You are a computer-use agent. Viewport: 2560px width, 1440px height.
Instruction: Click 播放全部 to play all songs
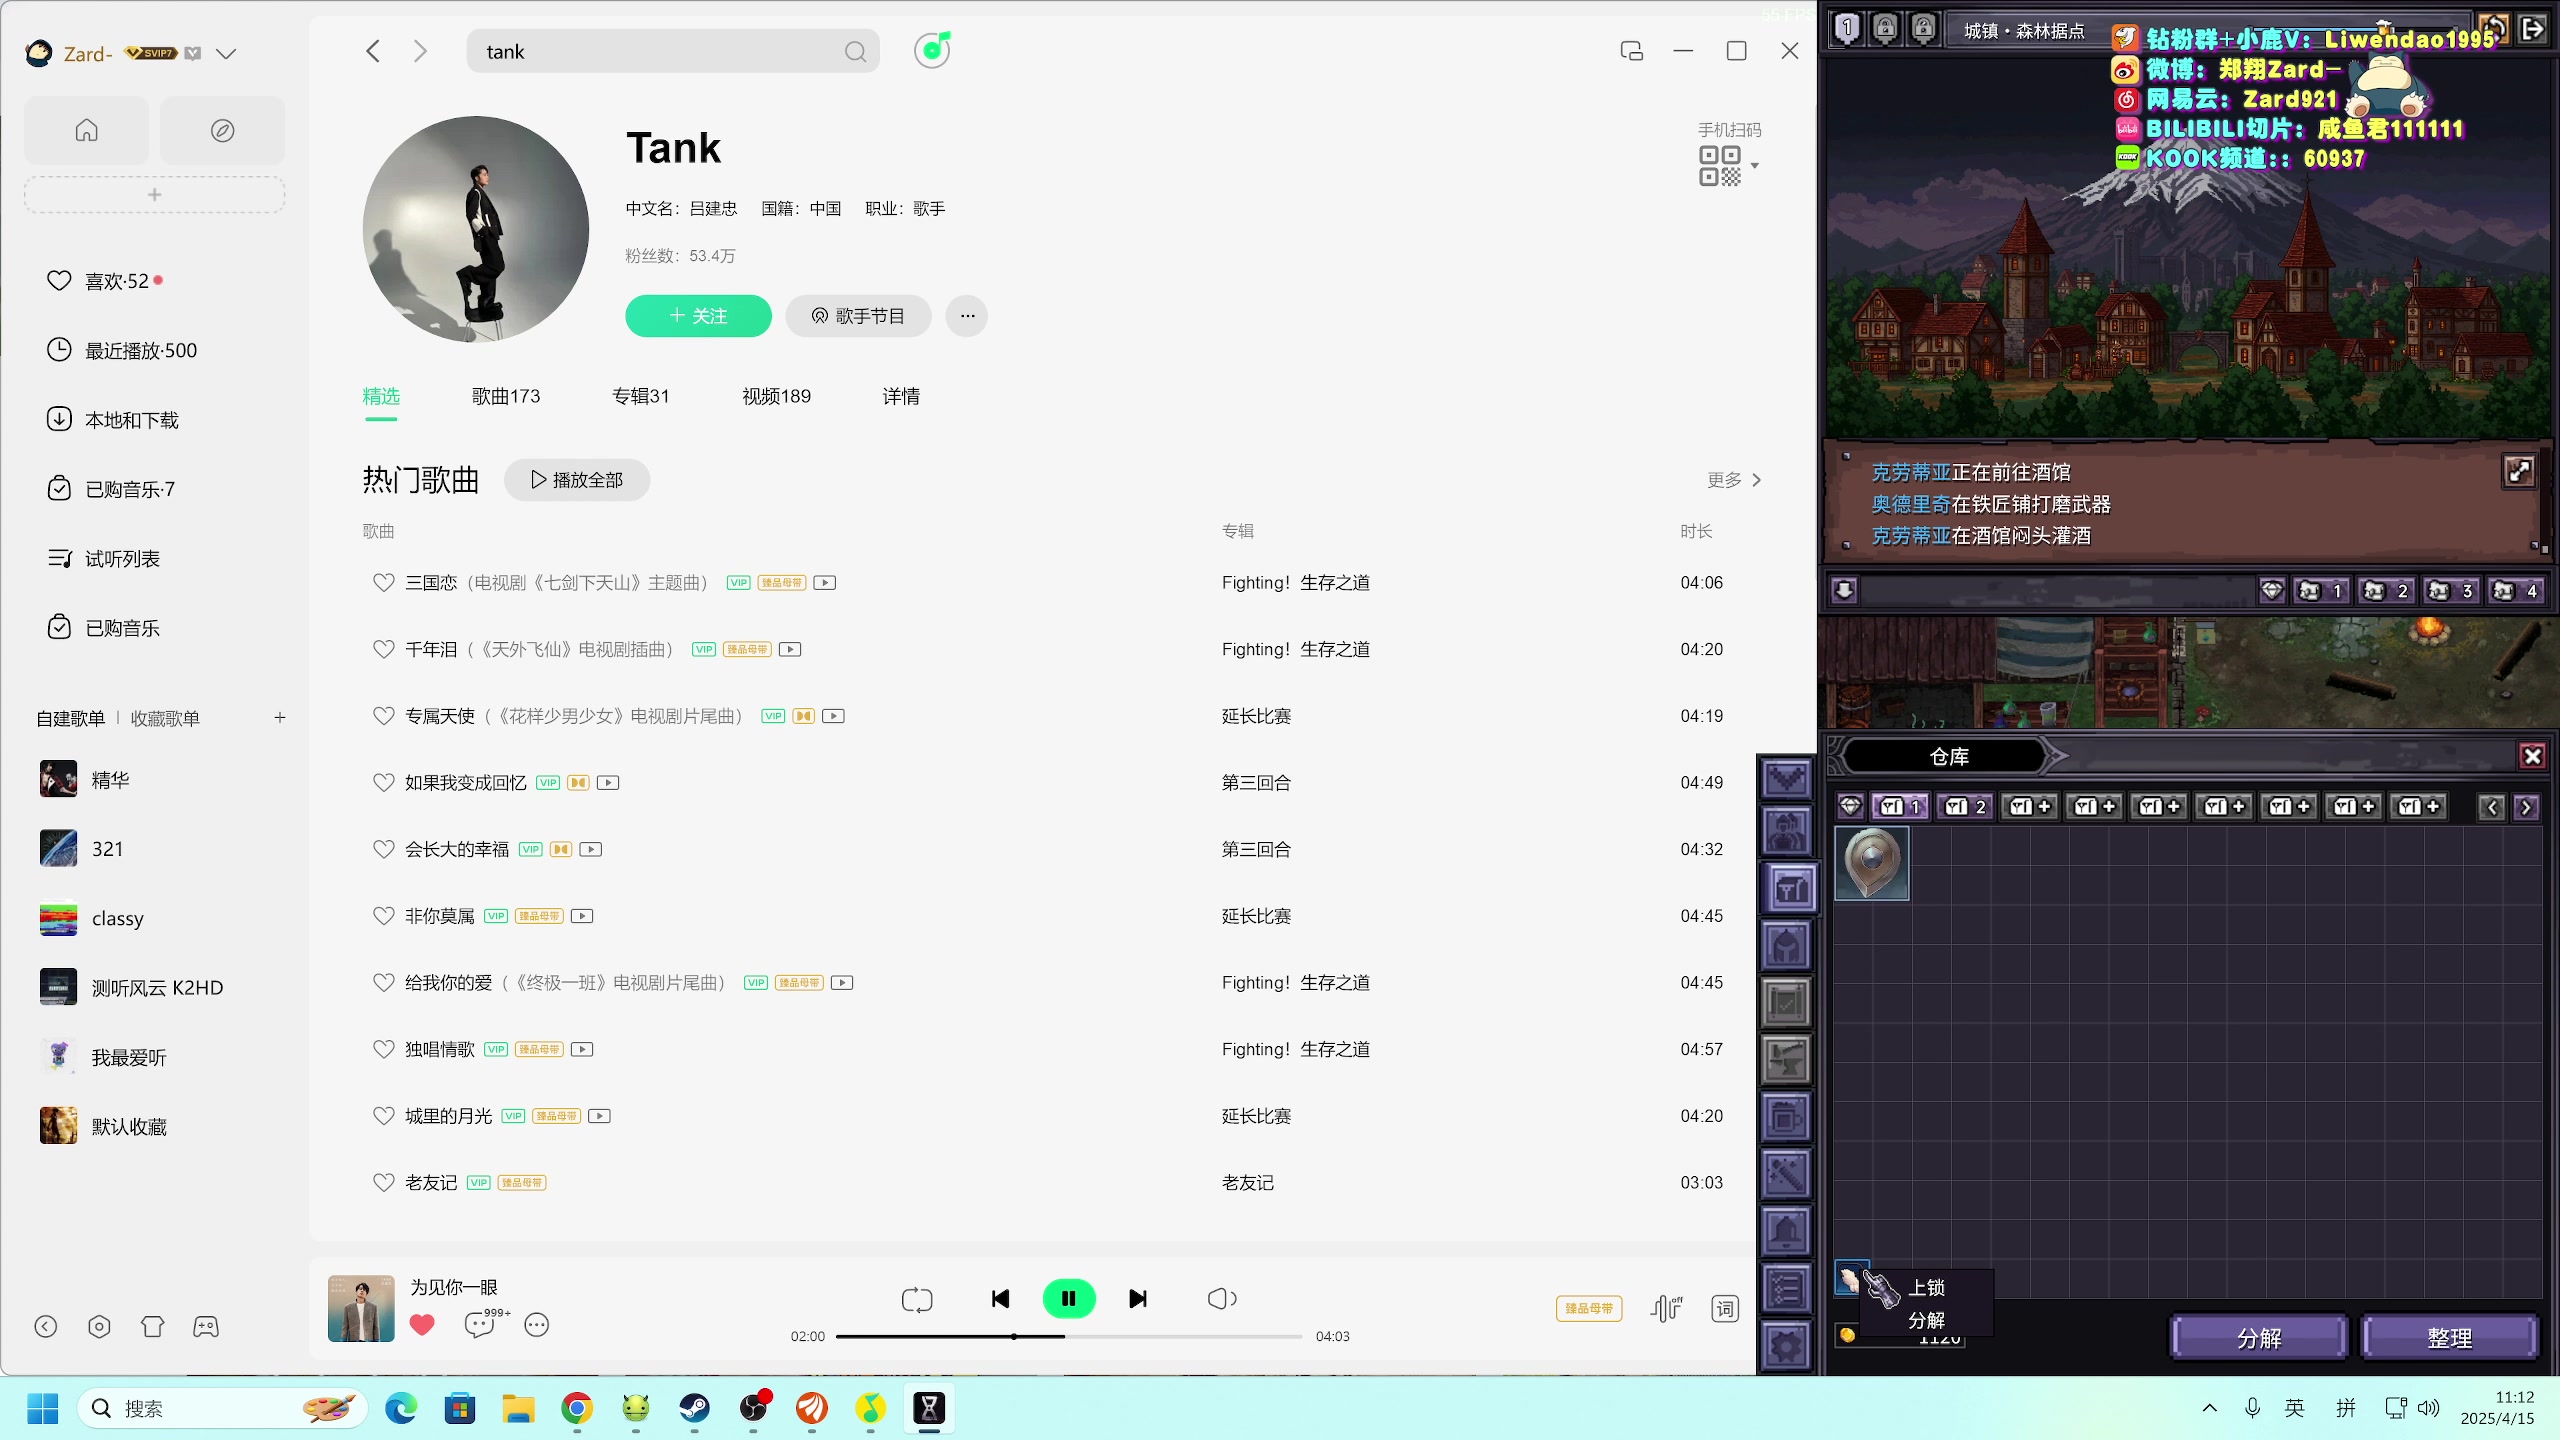pos(577,480)
